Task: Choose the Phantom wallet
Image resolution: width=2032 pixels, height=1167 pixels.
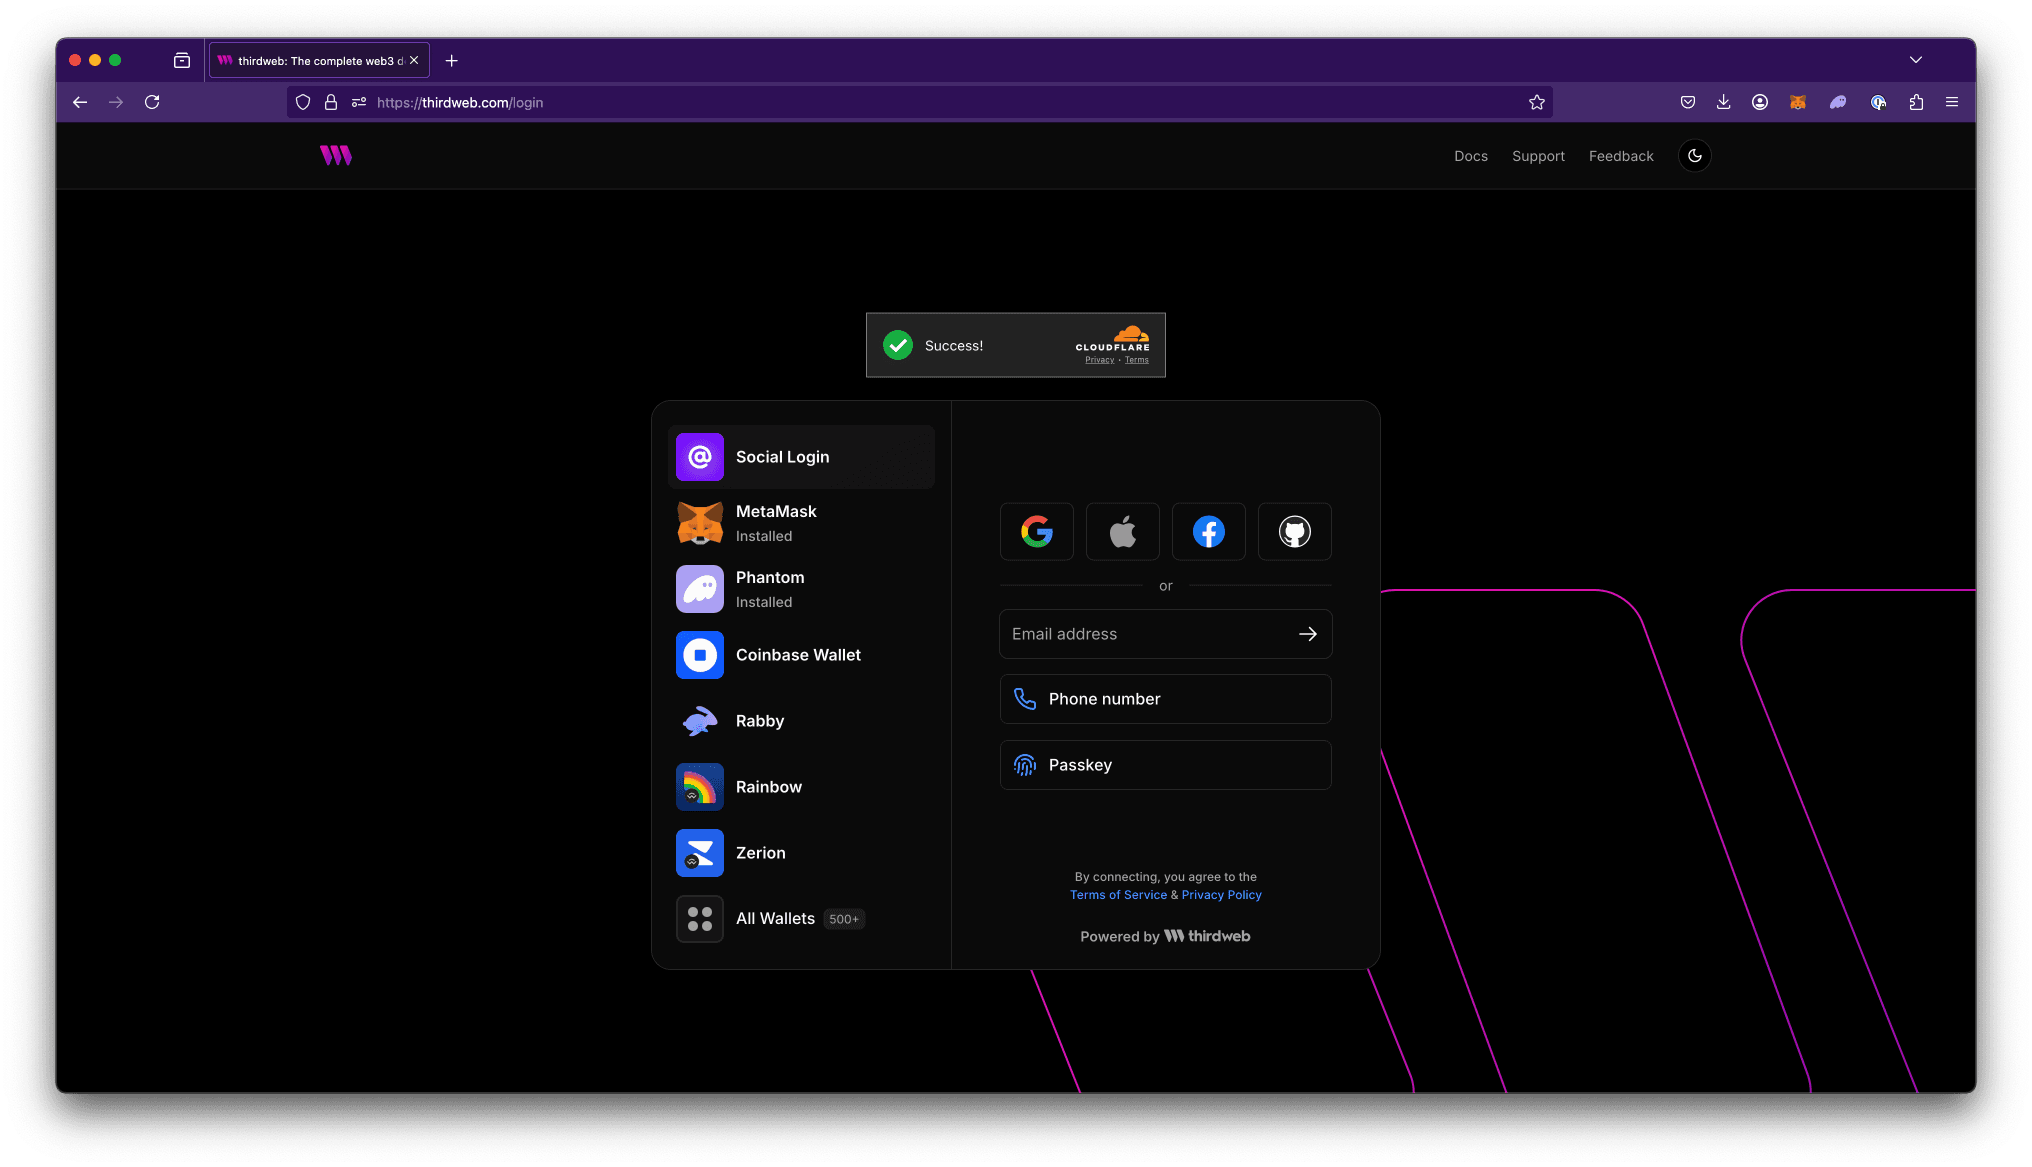Action: pos(800,588)
